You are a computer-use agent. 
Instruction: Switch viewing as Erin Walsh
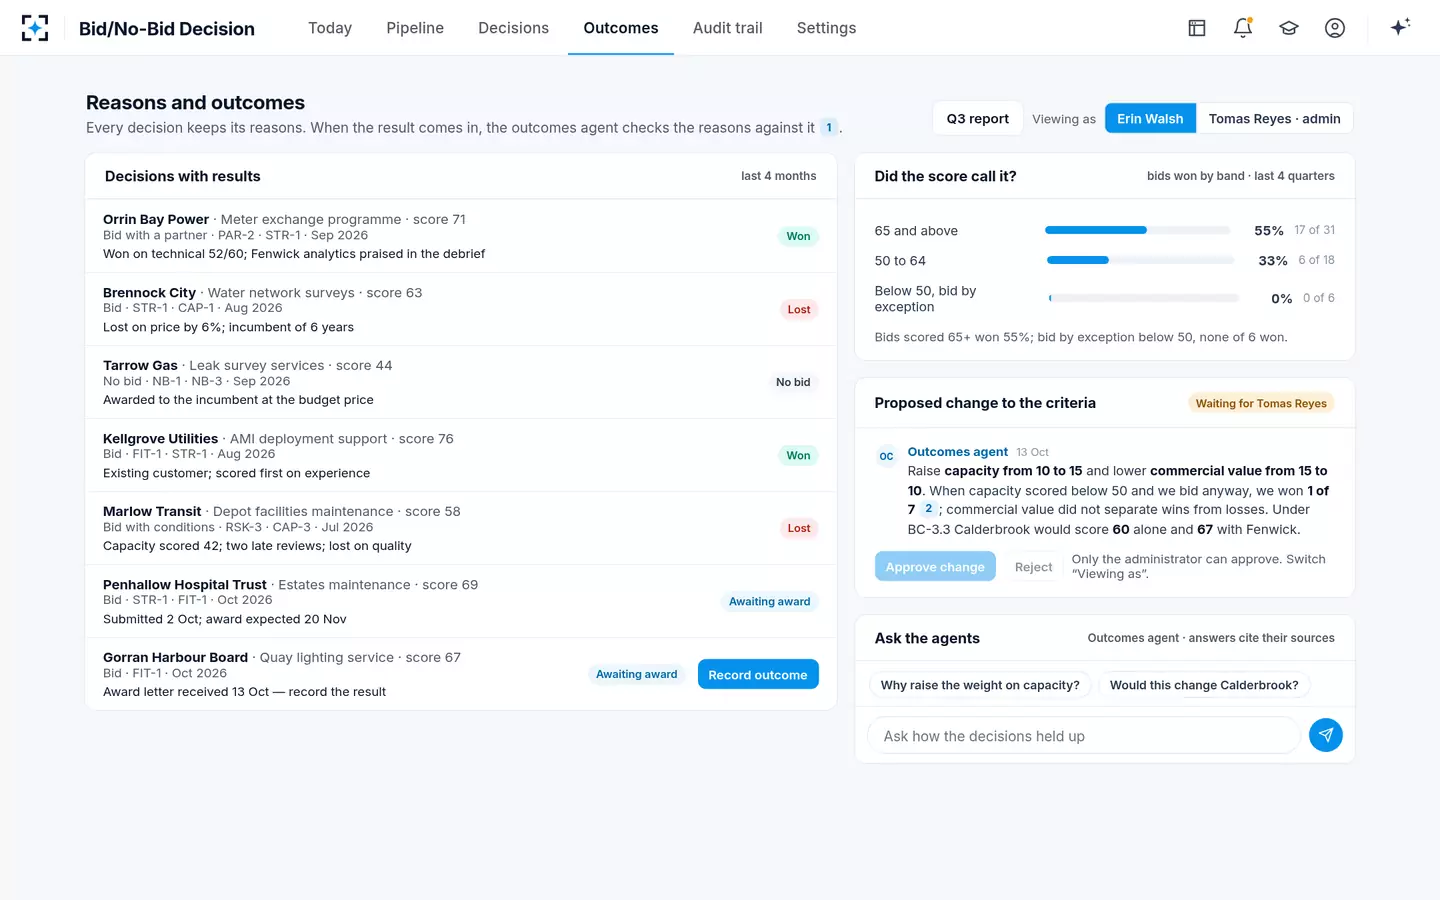tap(1150, 118)
